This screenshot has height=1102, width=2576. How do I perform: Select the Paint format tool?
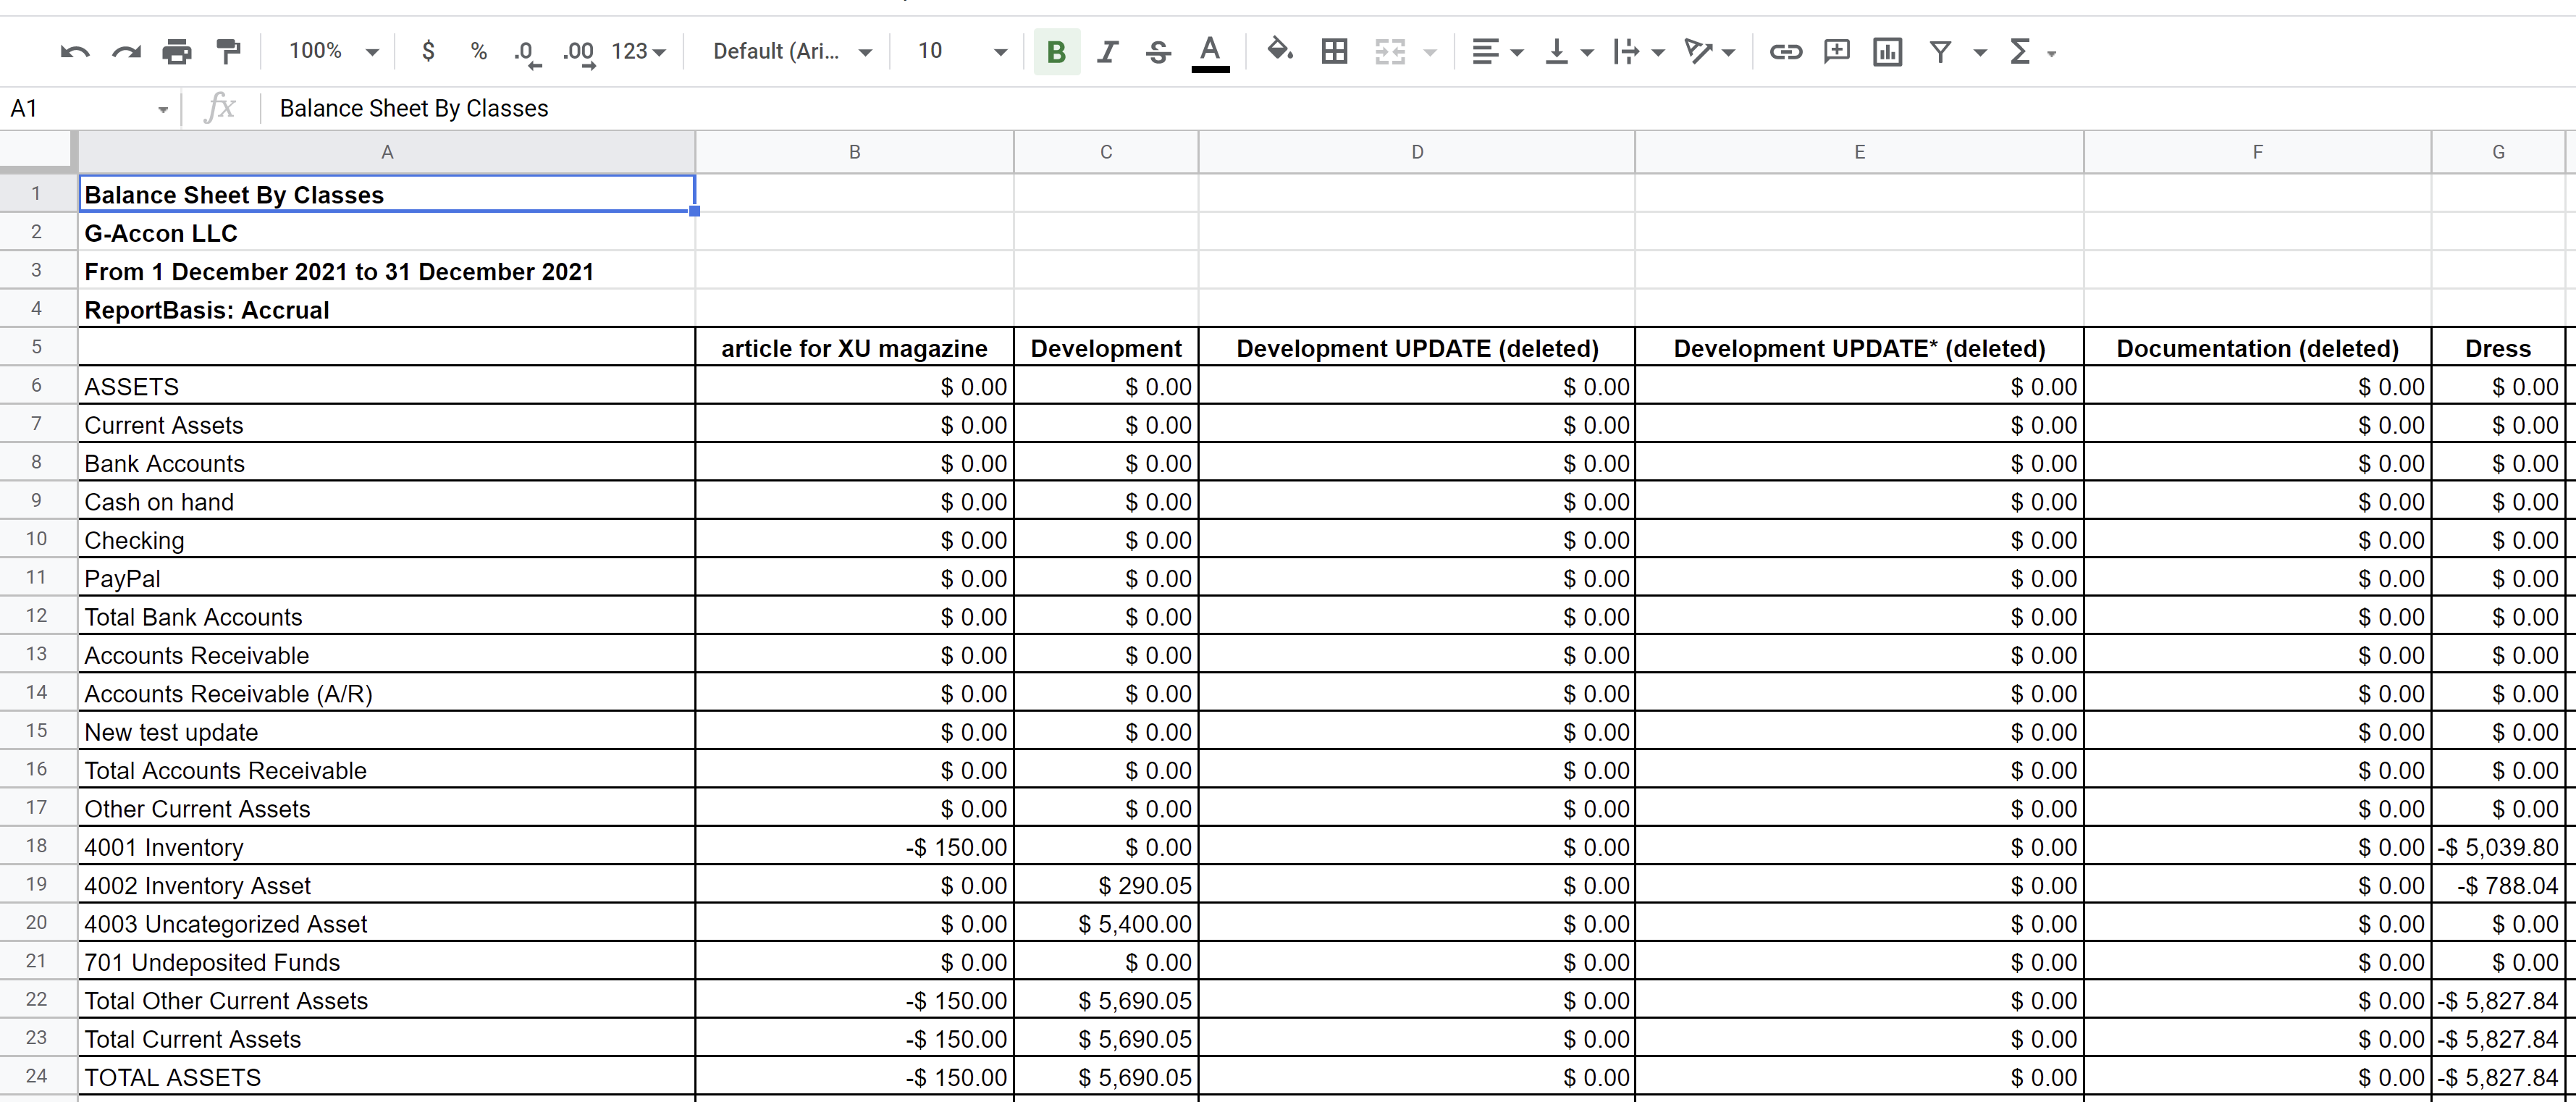(x=229, y=52)
